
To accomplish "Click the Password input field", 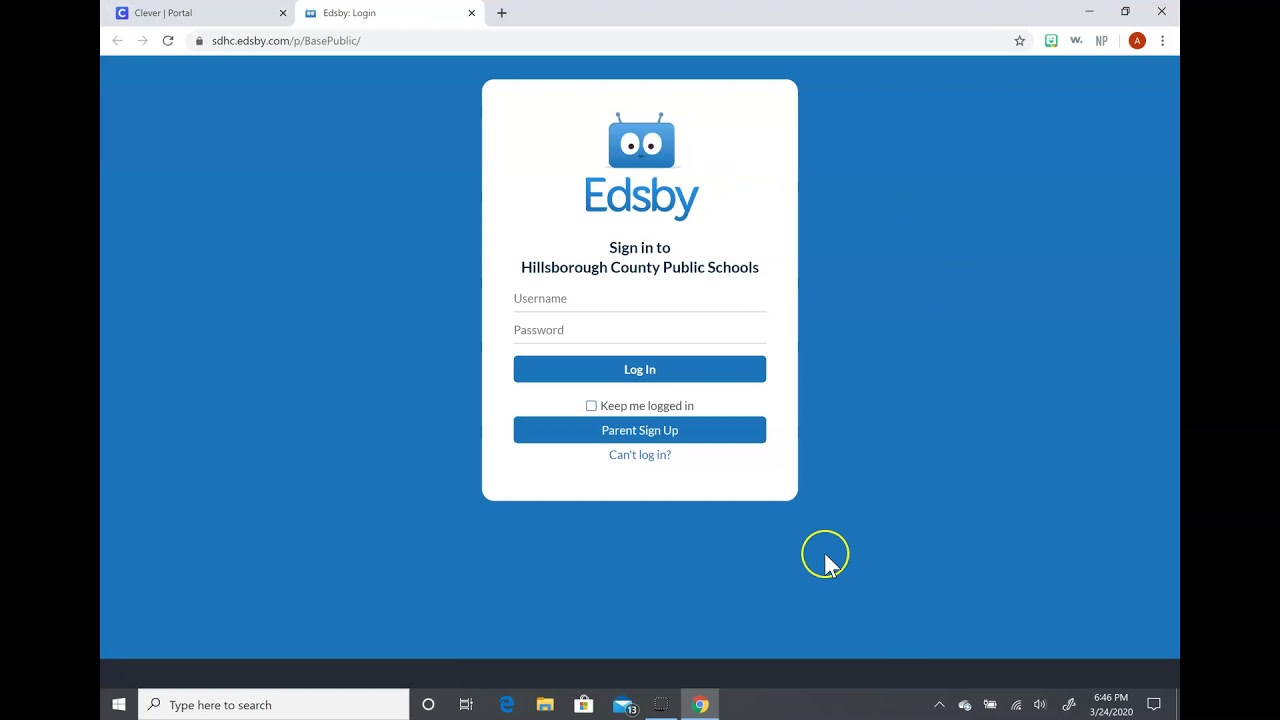I will point(640,330).
